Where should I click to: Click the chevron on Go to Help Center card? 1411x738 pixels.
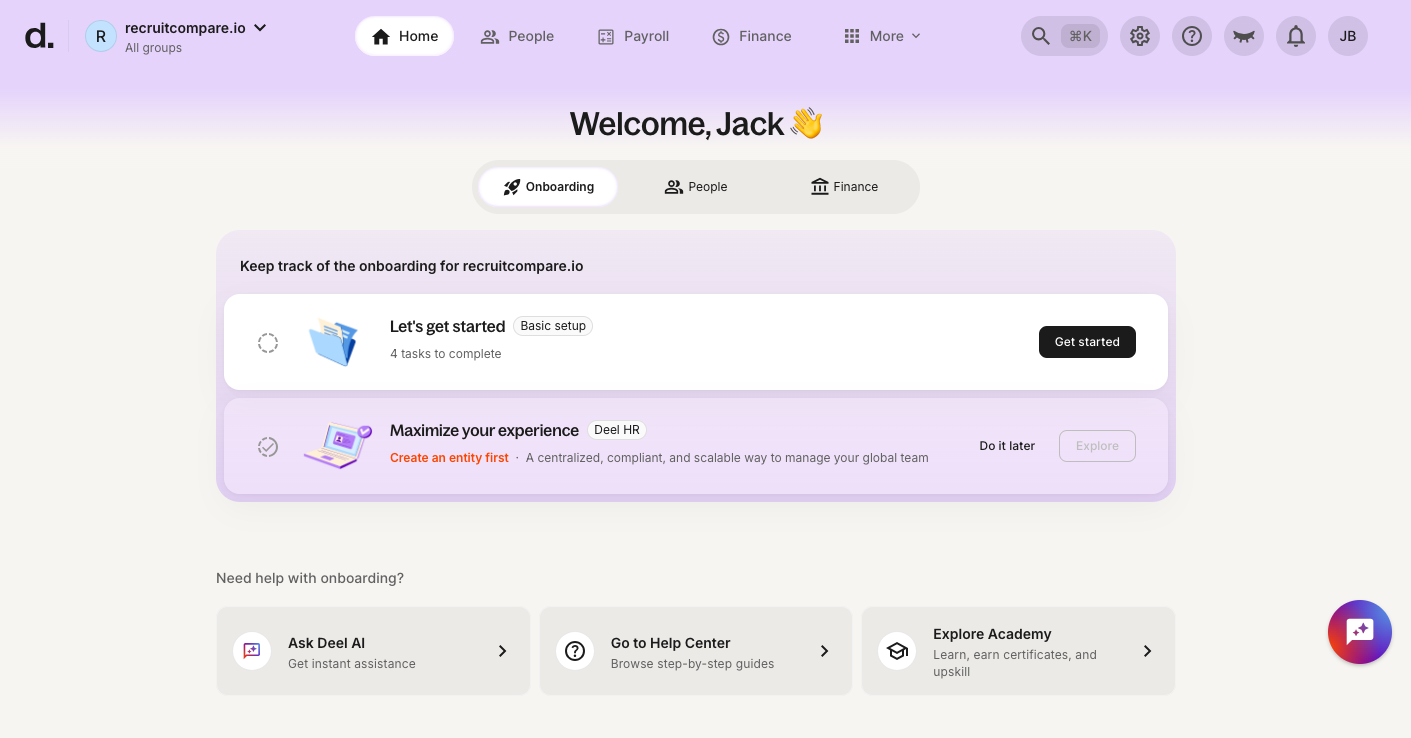pos(824,651)
